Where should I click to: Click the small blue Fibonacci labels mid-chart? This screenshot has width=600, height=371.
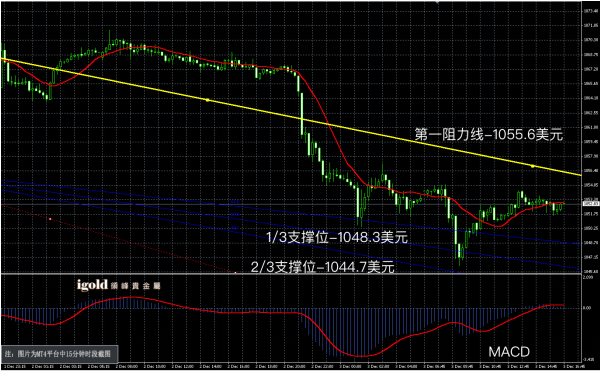(235, 214)
